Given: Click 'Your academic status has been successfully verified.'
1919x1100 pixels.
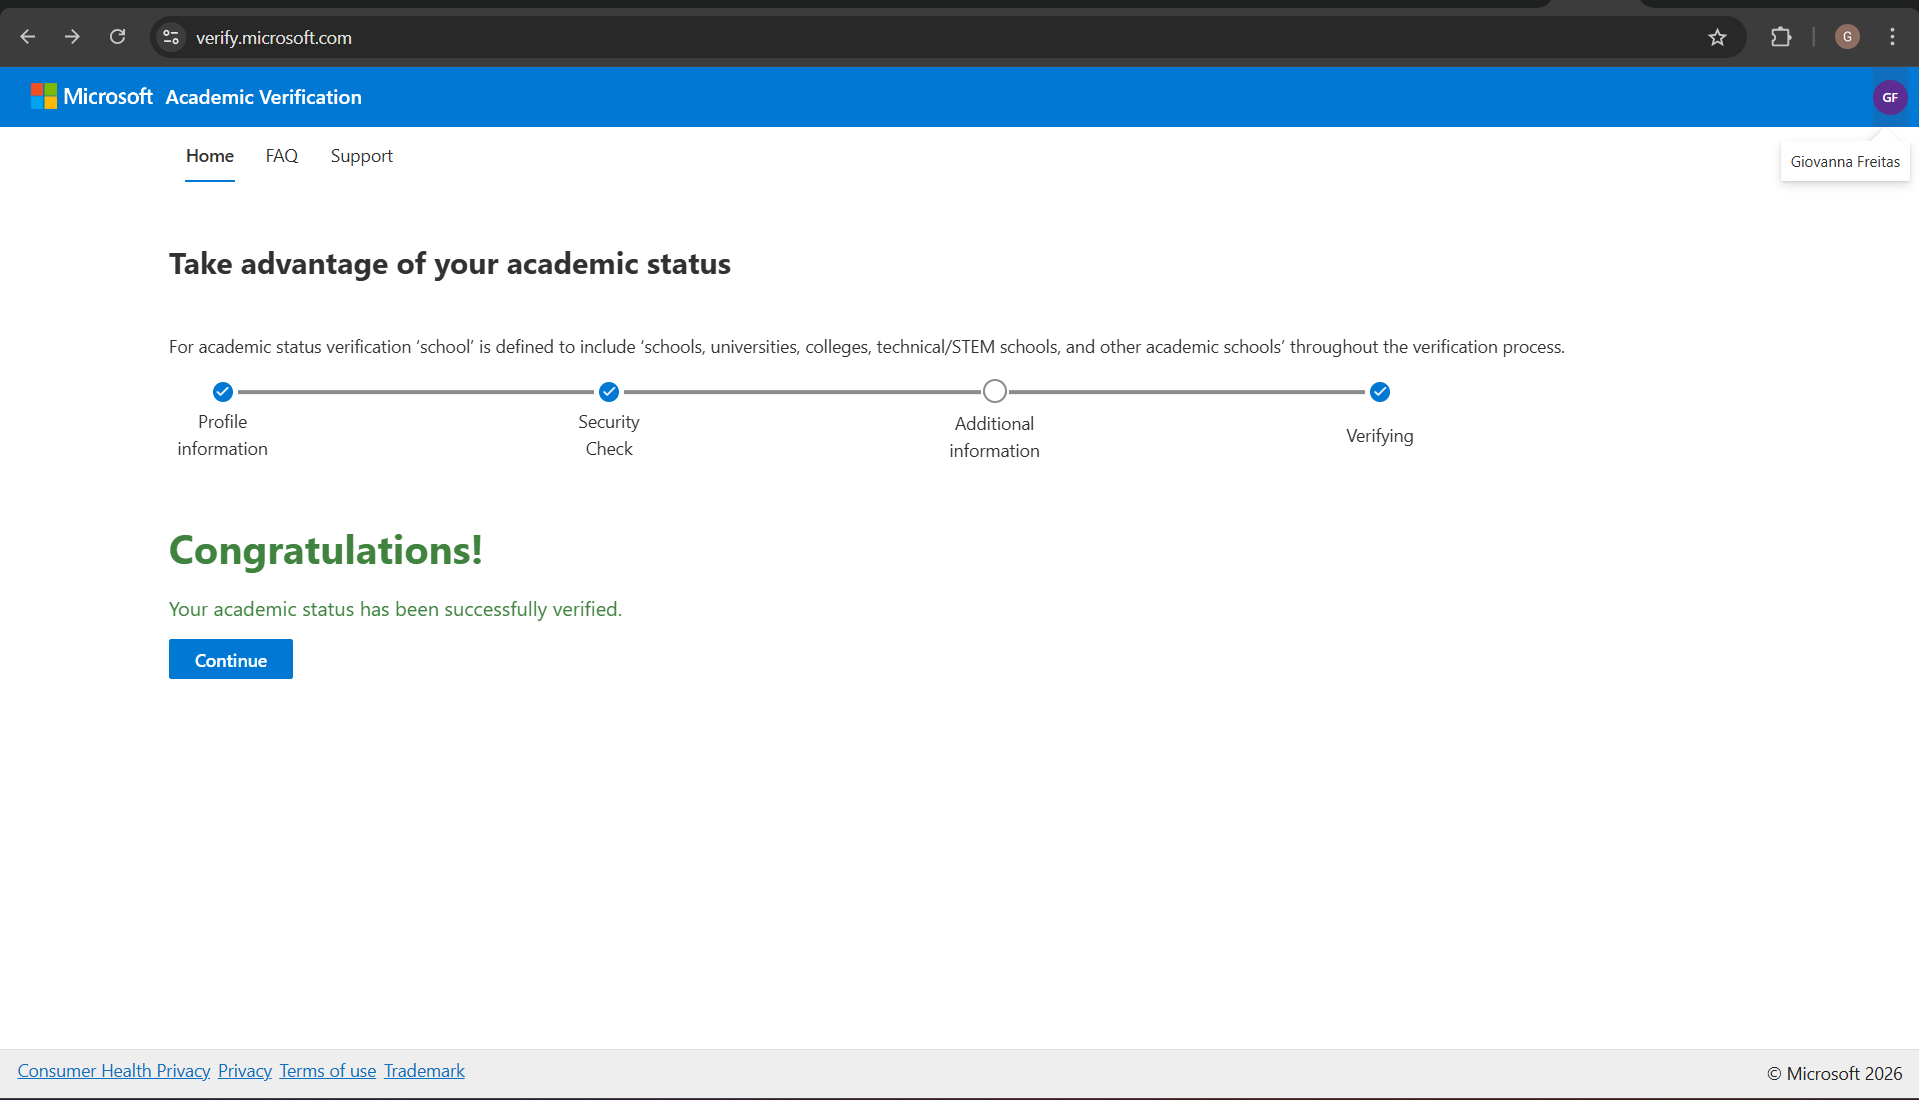Looking at the screenshot, I should [x=395, y=609].
